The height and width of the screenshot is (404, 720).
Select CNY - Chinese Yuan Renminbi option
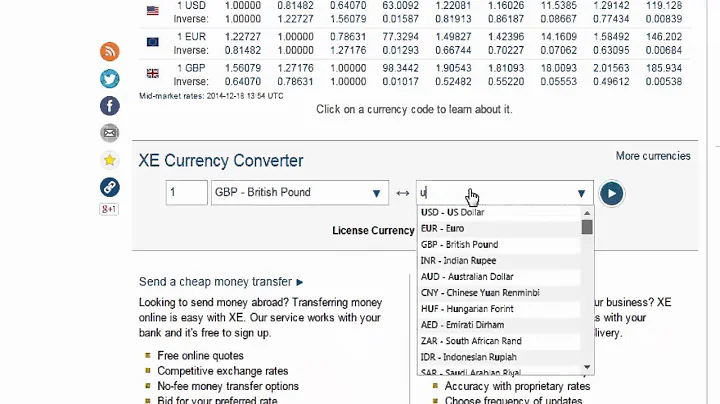[x=499, y=293]
